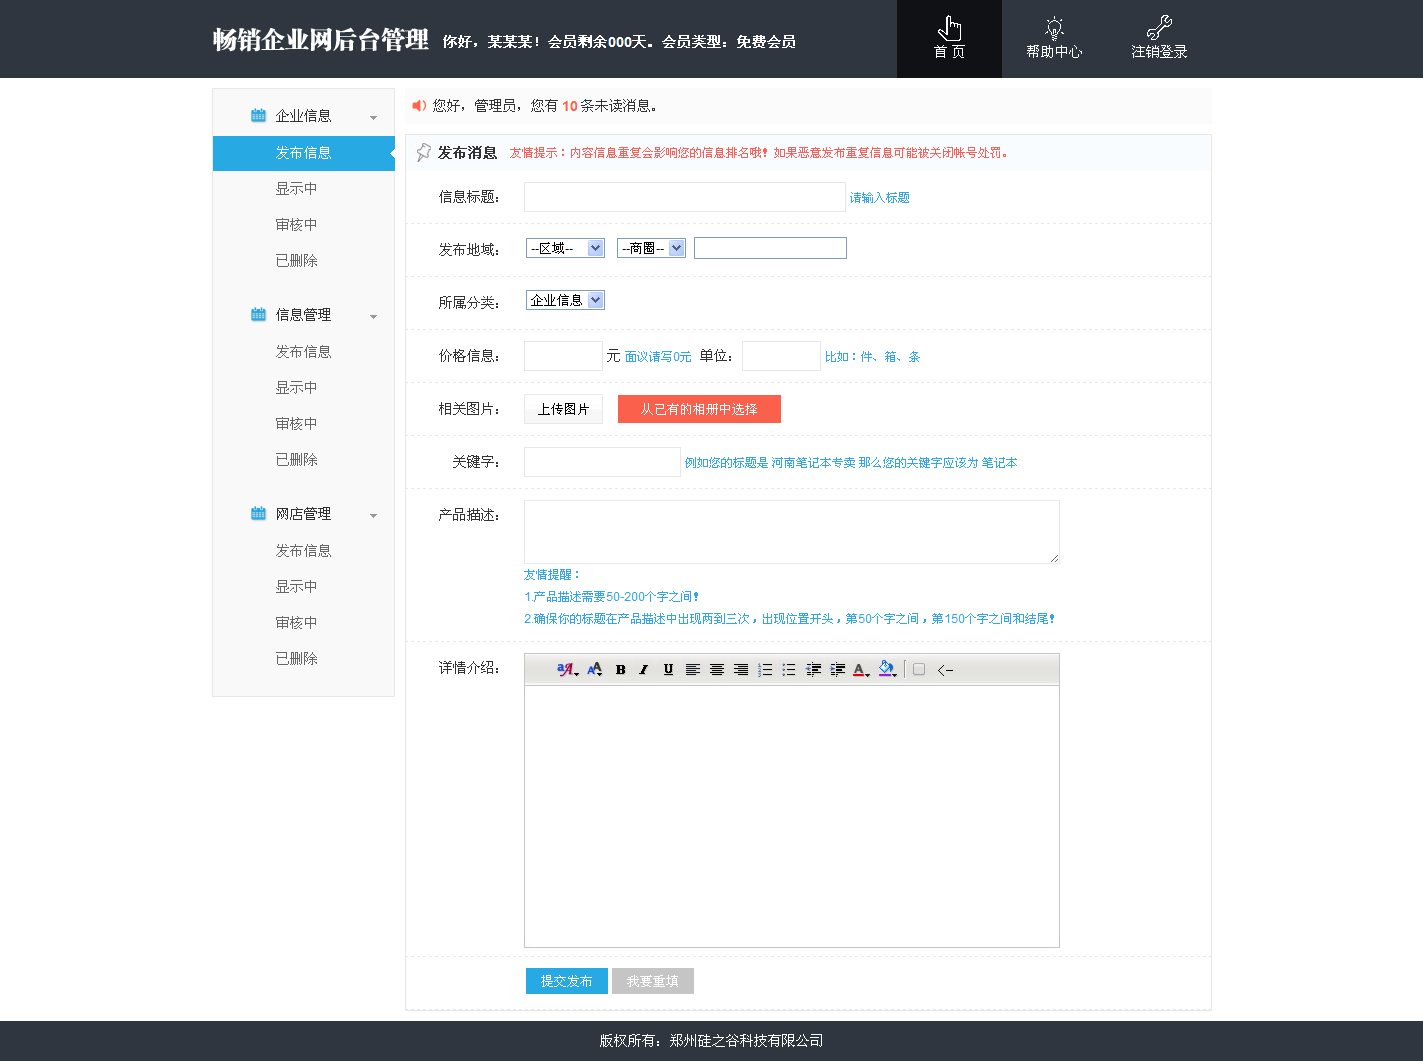
Task: Collapse the 网店管理 section arrow
Action: (374, 516)
